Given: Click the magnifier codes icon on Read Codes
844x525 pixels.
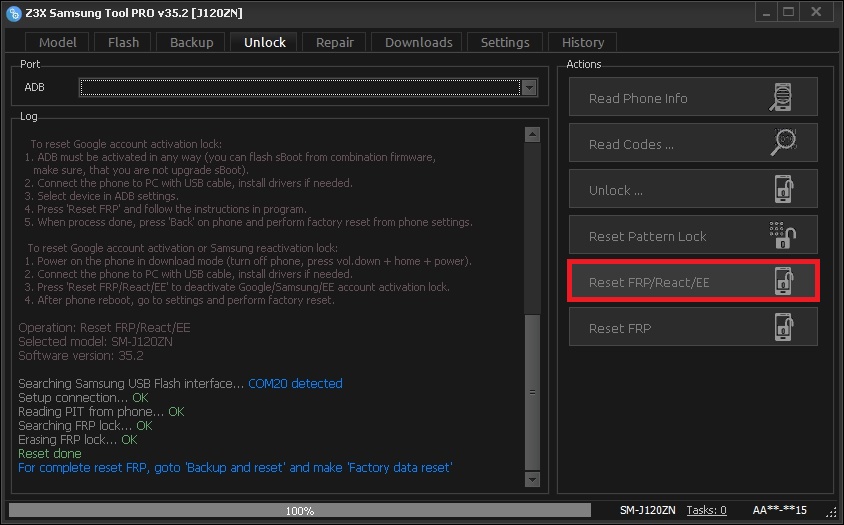Looking at the screenshot, I should coord(784,143).
